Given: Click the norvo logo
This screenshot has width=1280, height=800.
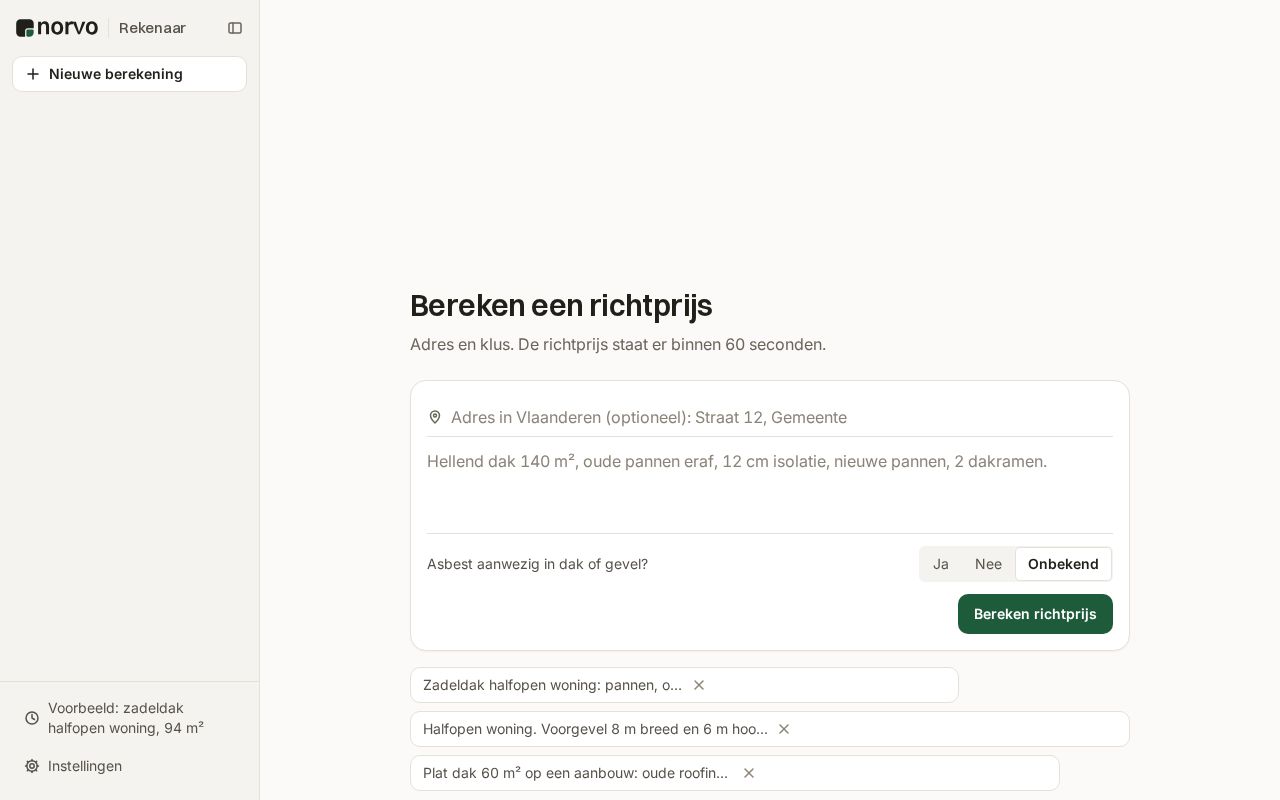Looking at the screenshot, I should click(x=57, y=28).
